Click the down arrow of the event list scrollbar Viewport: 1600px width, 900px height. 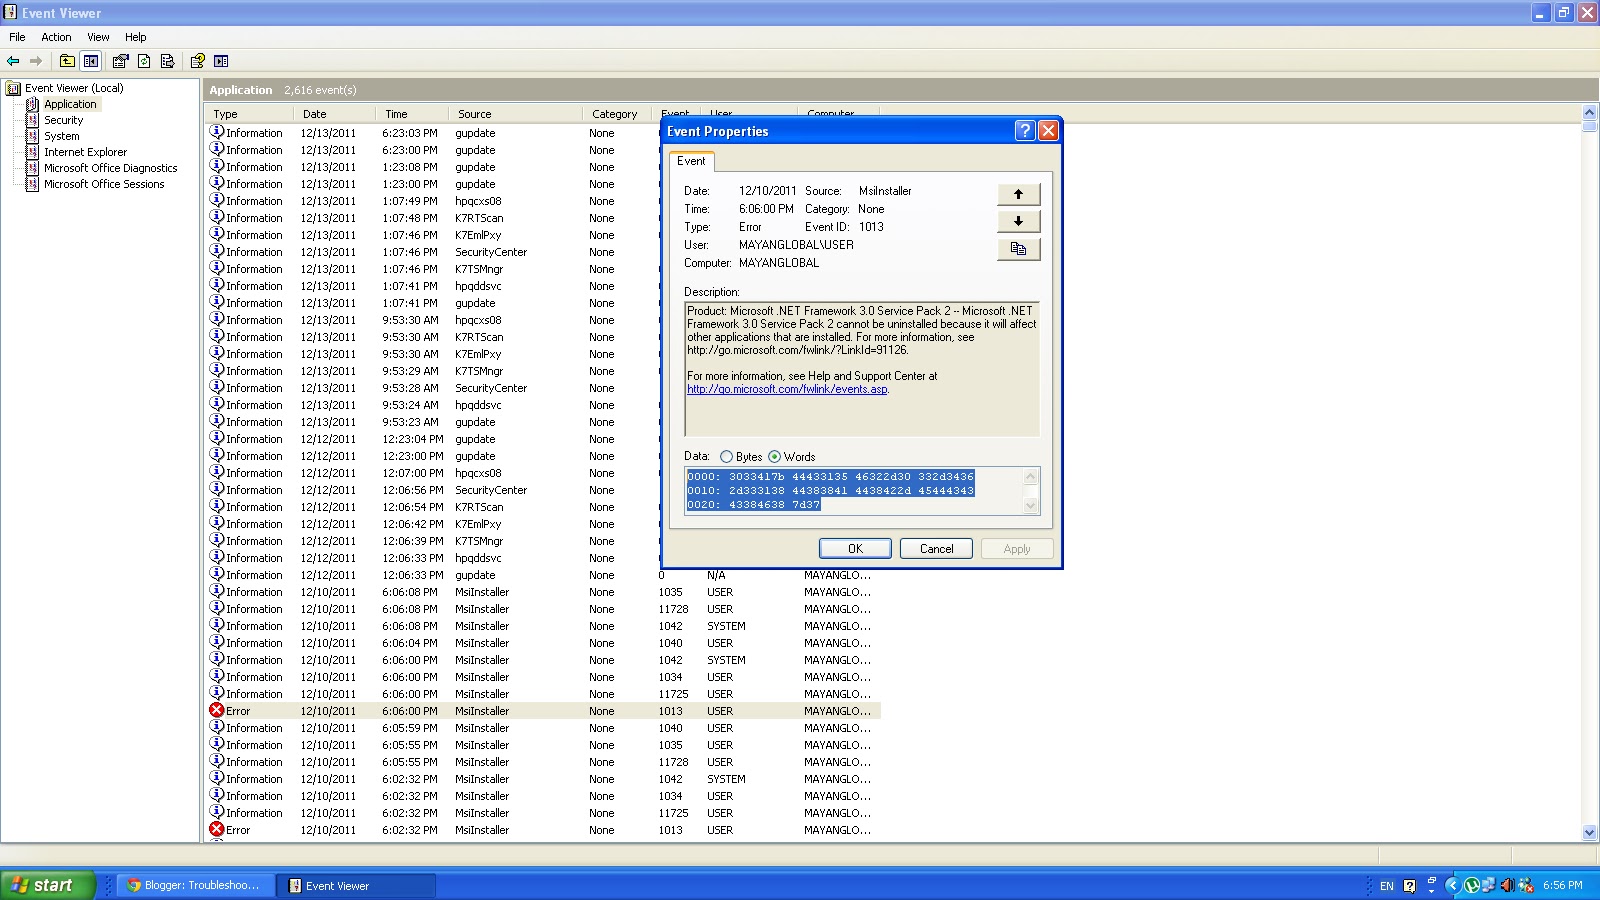click(1590, 832)
